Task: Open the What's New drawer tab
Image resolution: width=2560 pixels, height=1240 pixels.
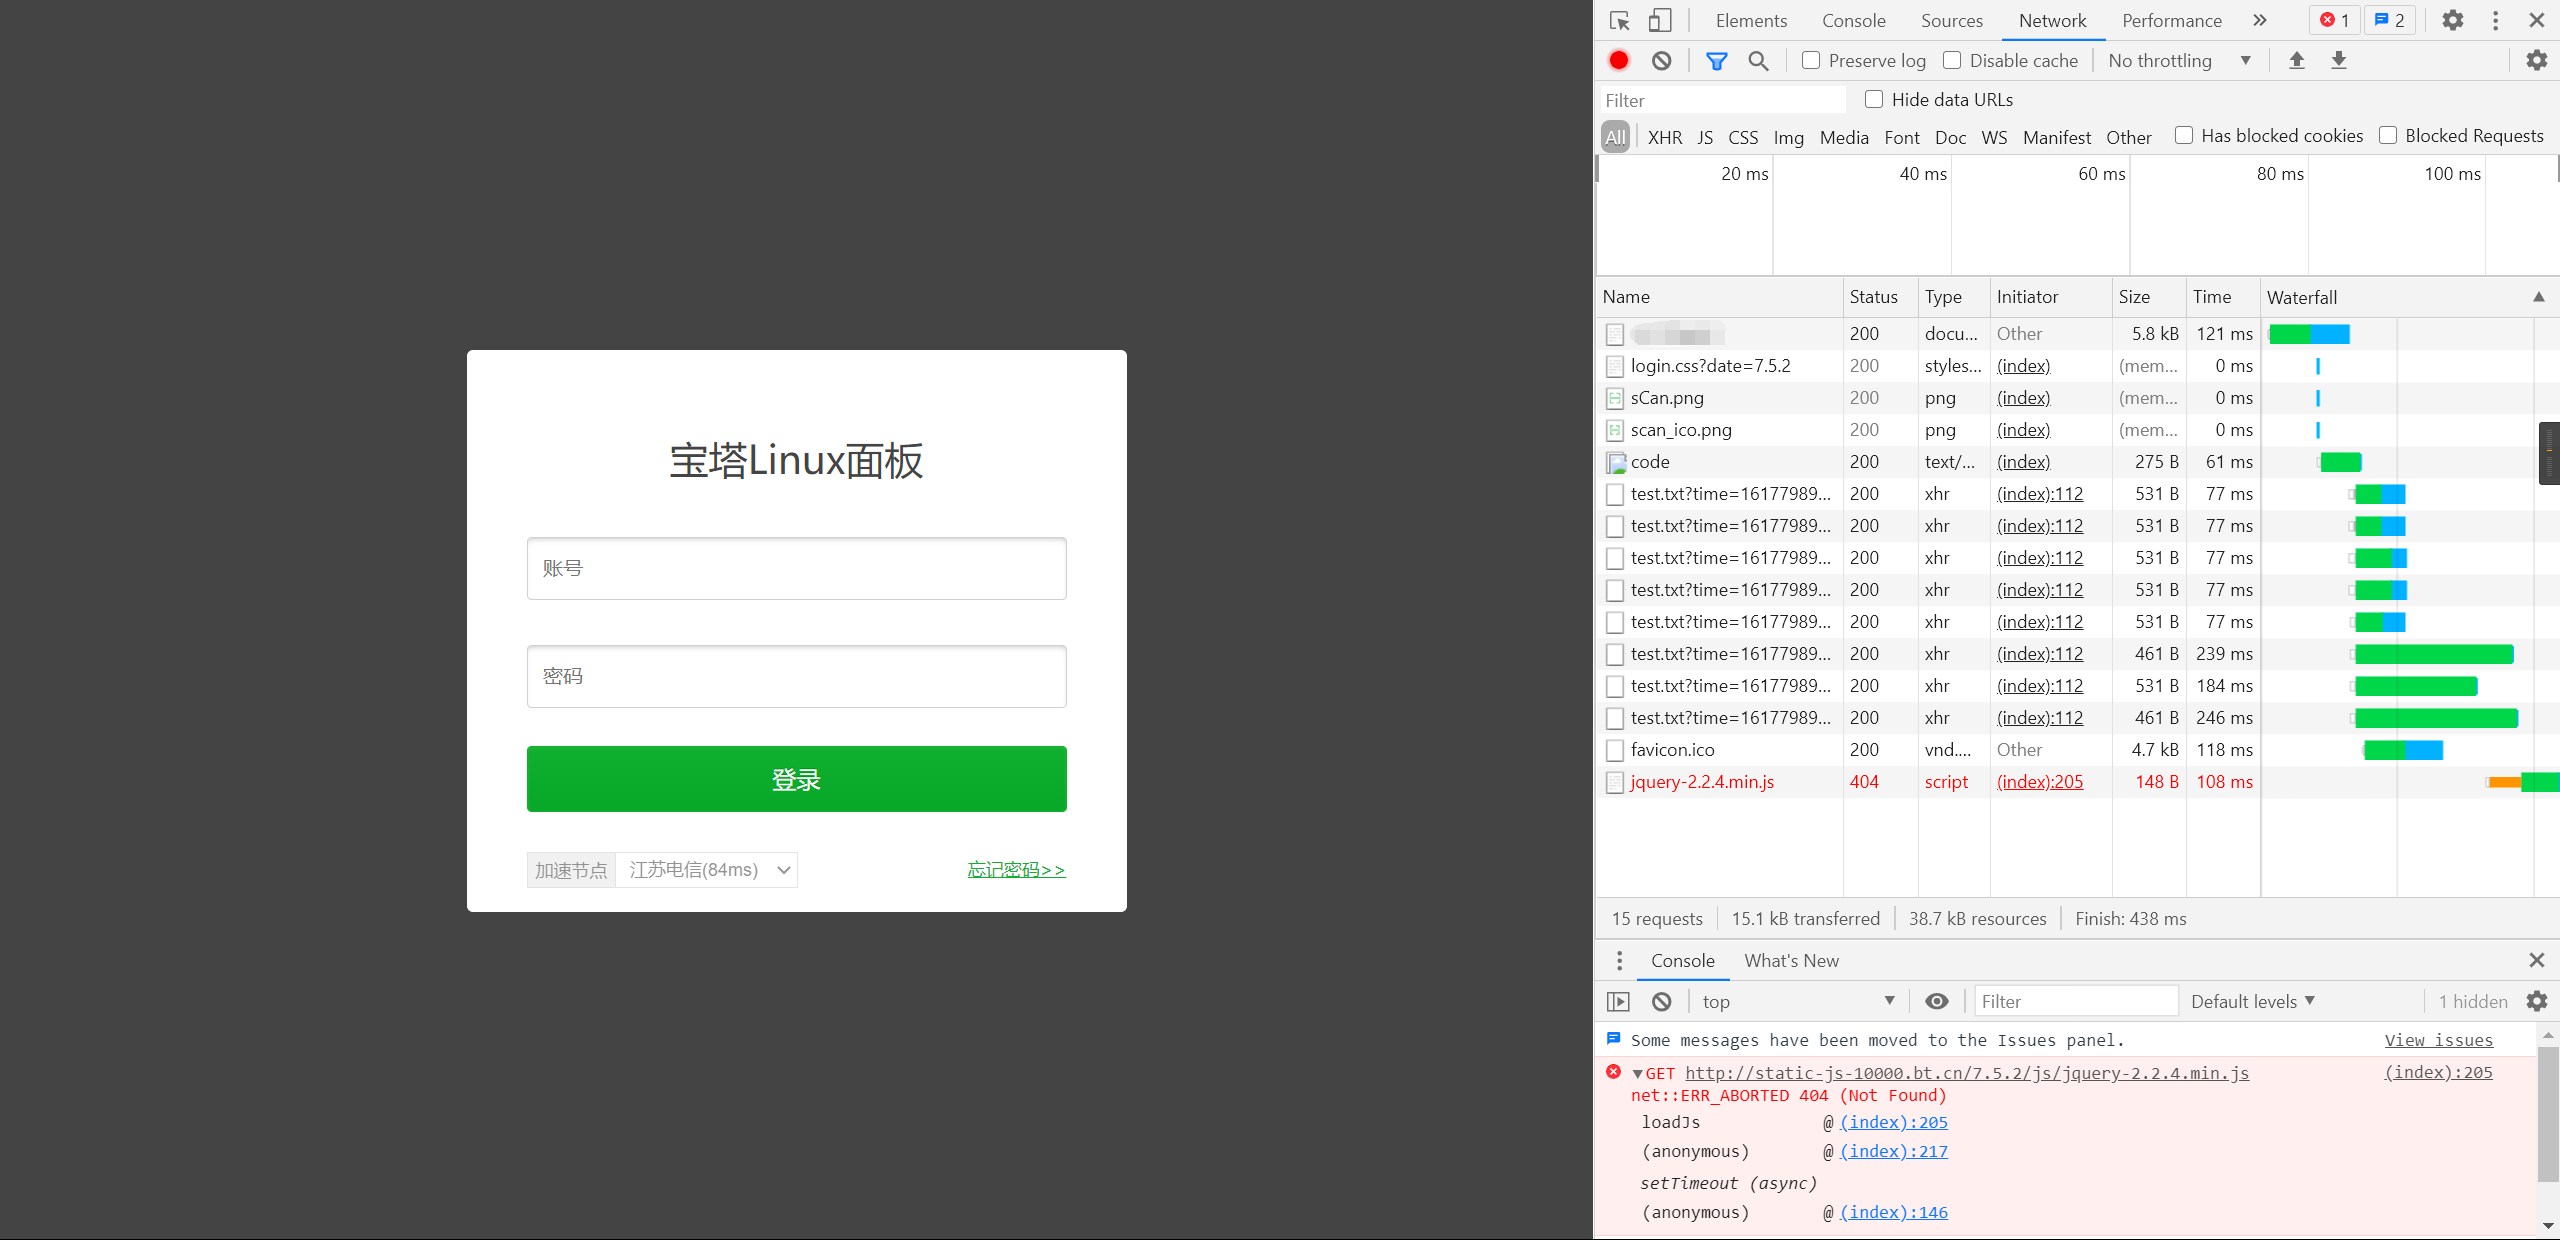Action: pos(1792,961)
